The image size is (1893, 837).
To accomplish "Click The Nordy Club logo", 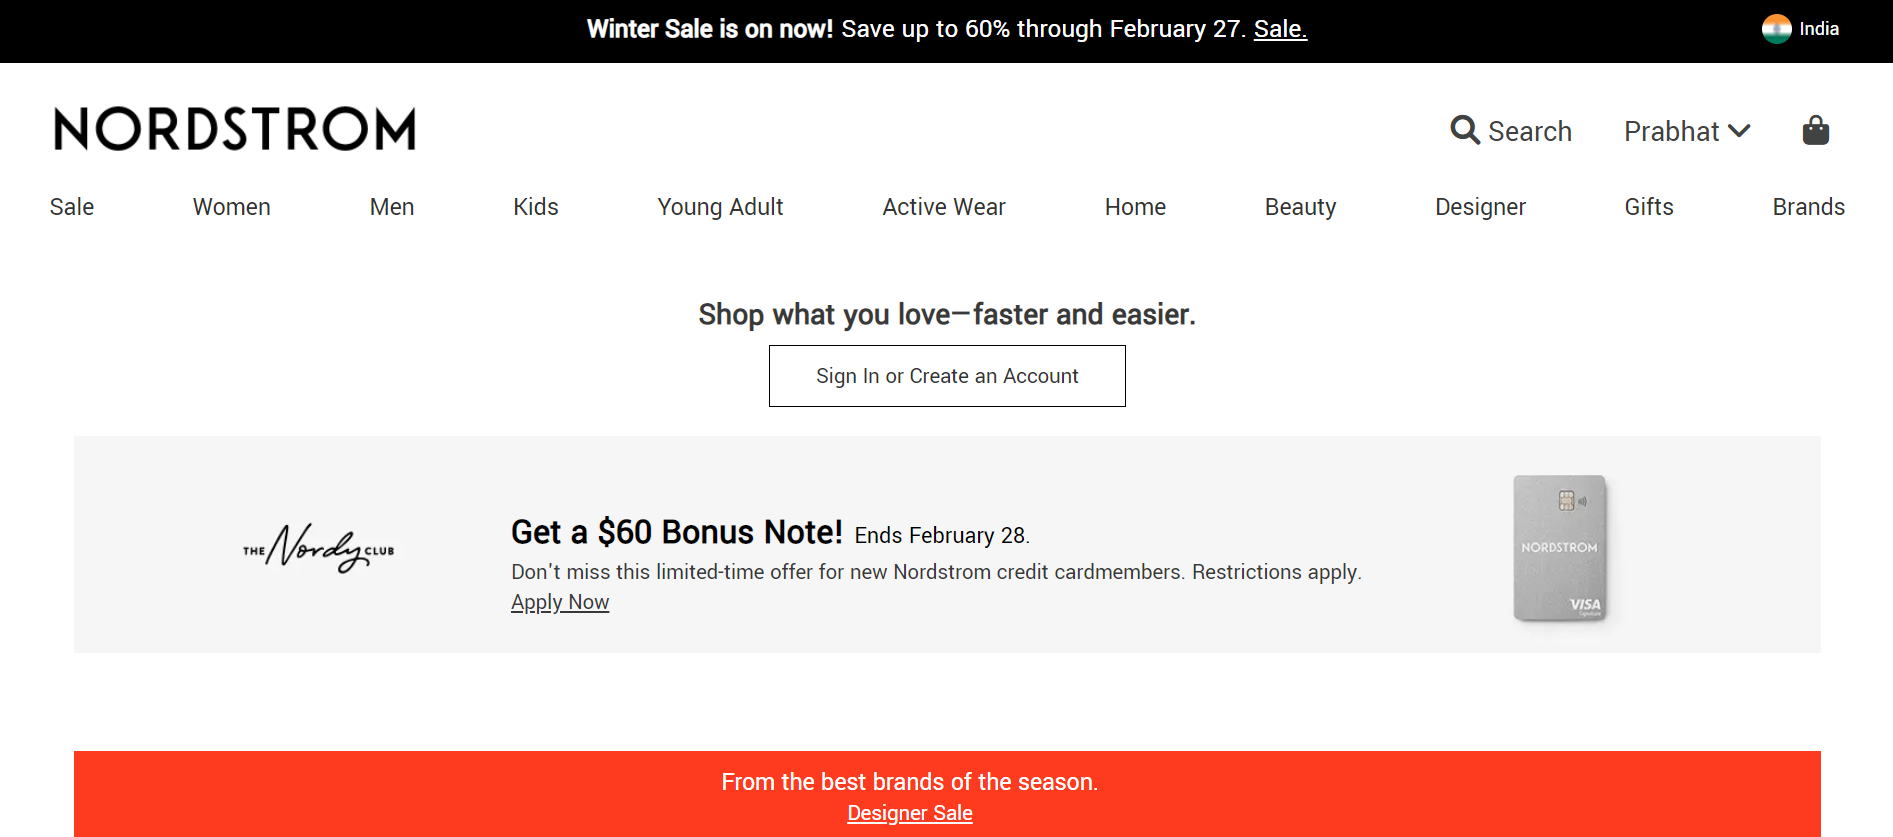I will pos(319,547).
